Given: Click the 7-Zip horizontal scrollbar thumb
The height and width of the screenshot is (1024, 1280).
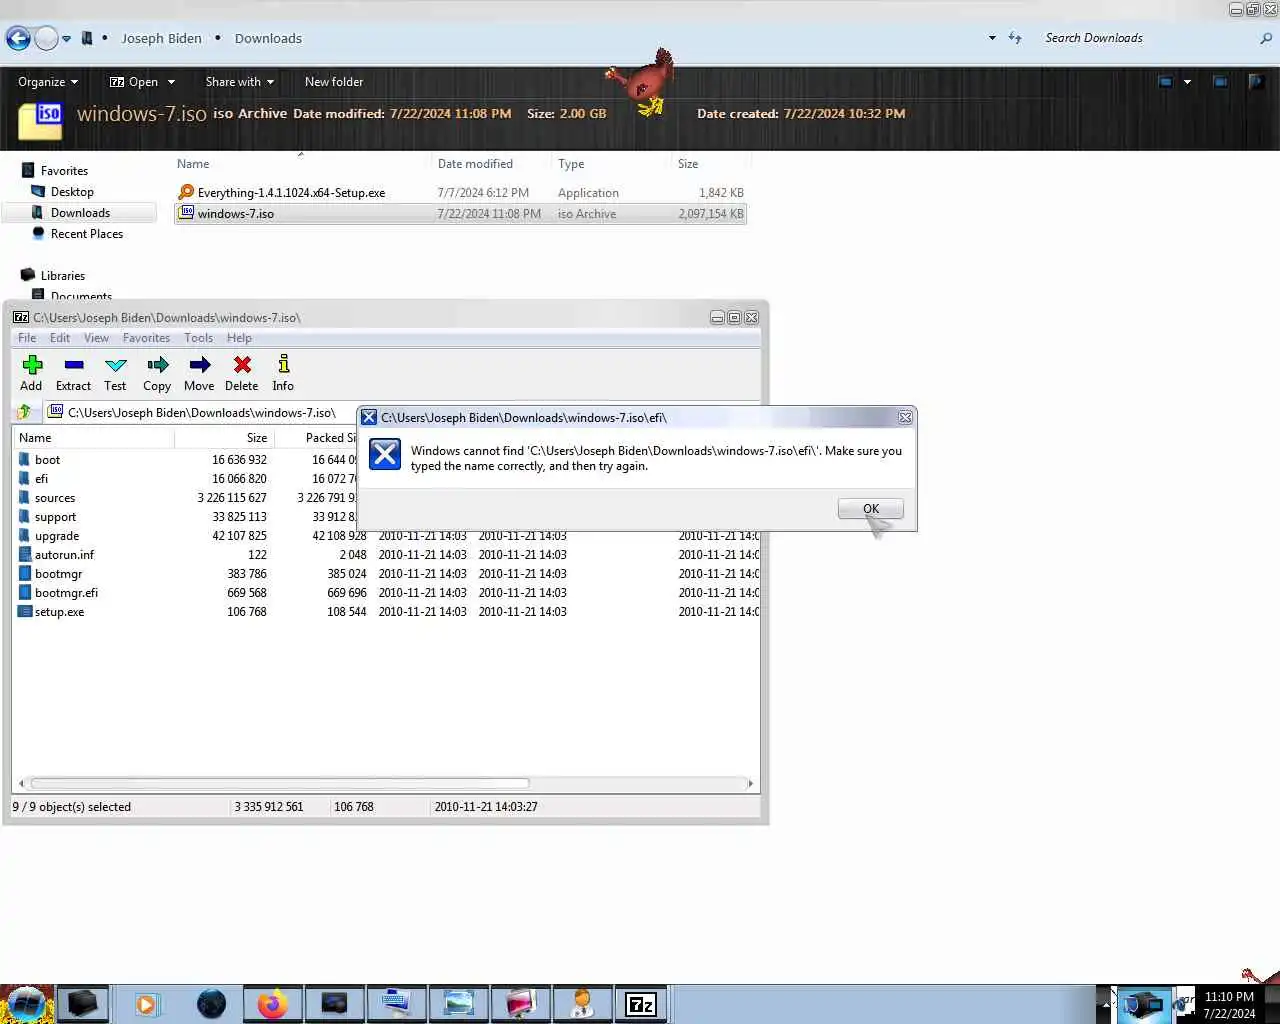Looking at the screenshot, I should [279, 783].
